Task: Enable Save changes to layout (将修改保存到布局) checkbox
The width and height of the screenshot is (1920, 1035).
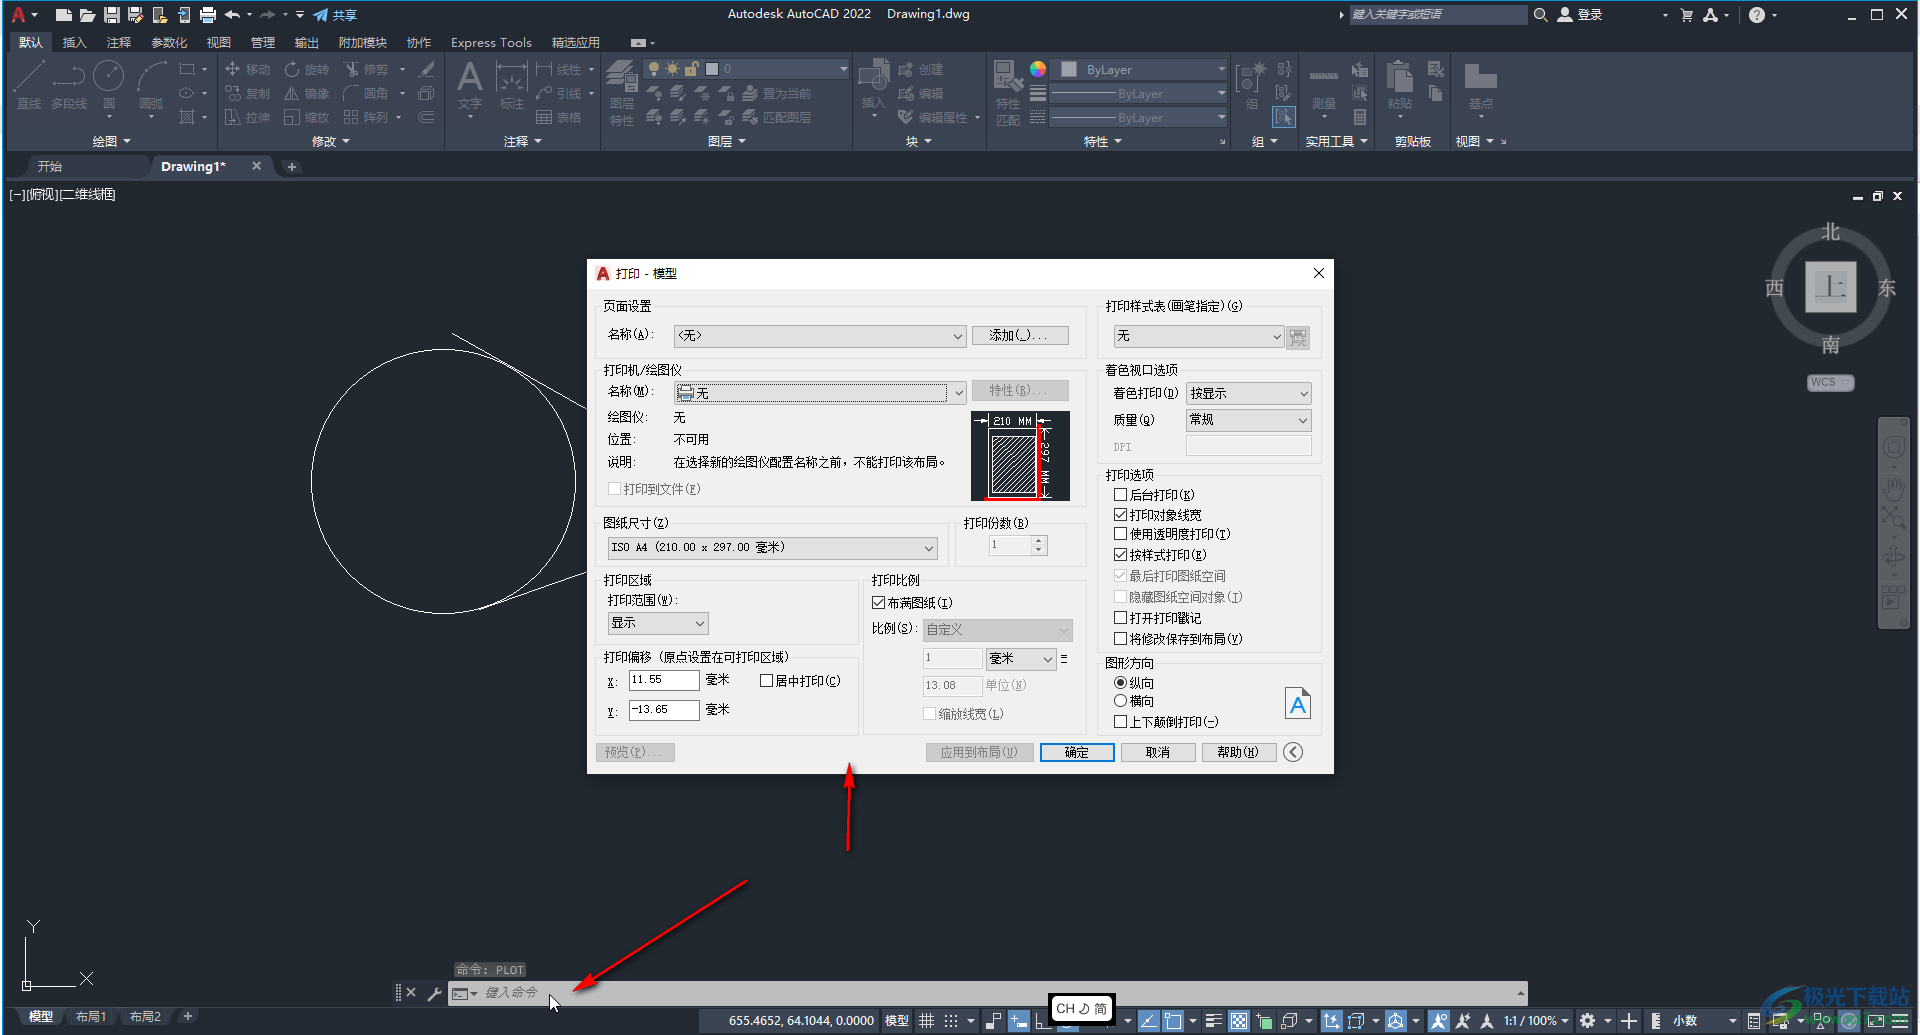Action: coord(1121,639)
